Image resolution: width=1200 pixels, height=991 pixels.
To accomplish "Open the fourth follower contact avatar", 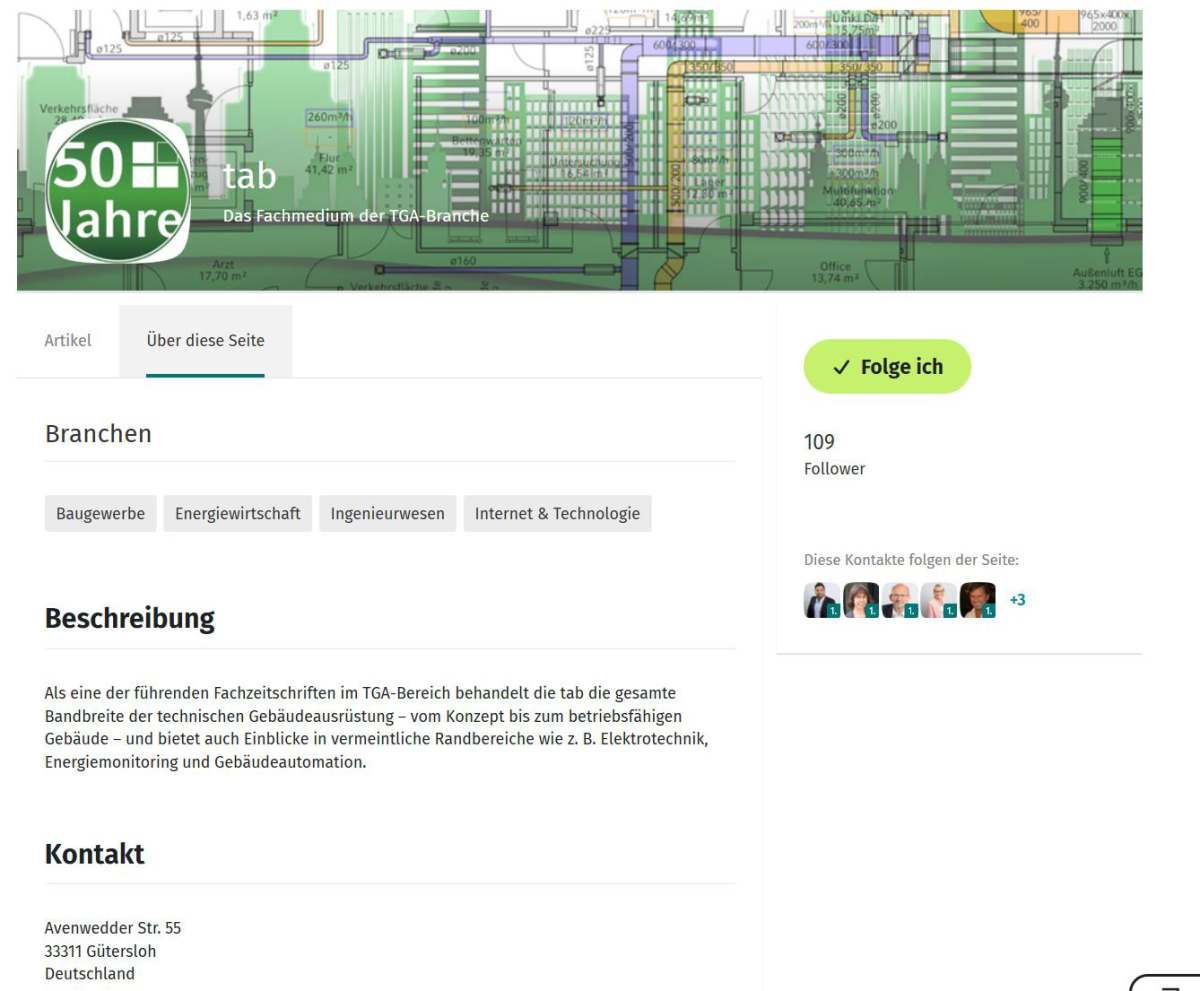I will [x=939, y=600].
